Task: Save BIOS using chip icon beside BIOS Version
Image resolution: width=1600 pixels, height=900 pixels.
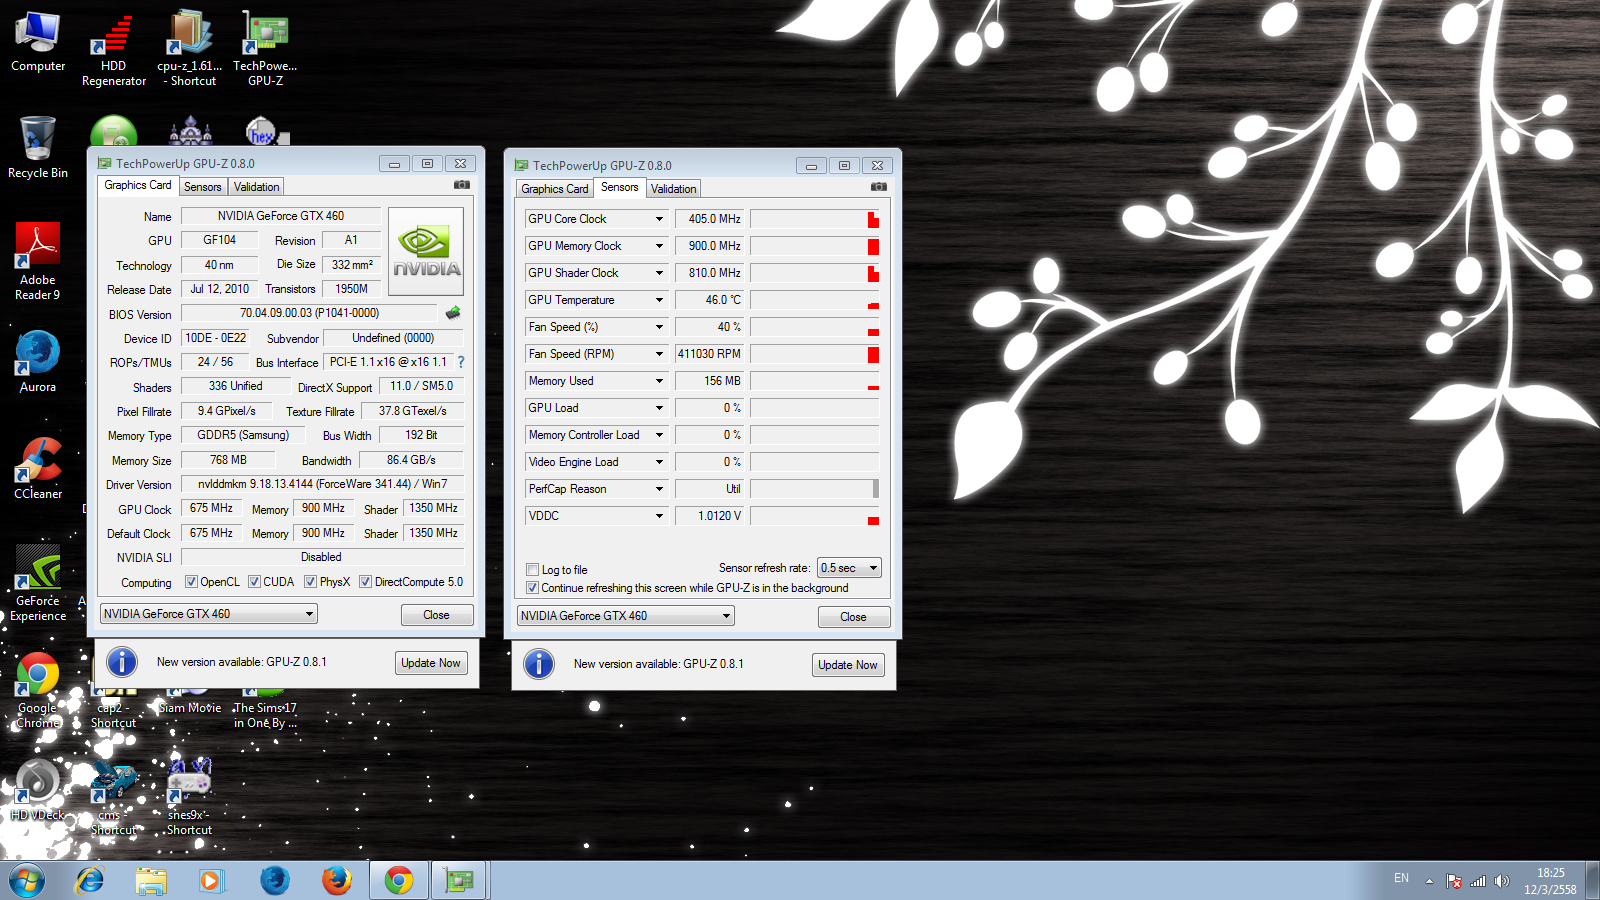Action: click(x=453, y=313)
